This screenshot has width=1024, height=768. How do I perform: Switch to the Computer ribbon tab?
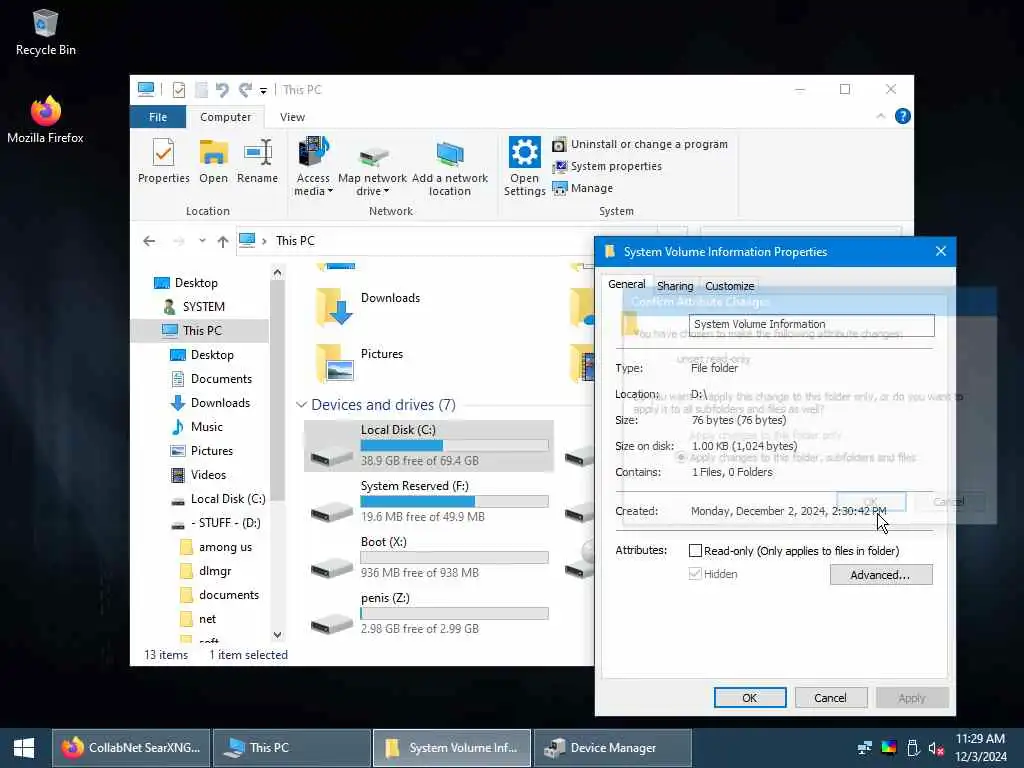[x=225, y=117]
